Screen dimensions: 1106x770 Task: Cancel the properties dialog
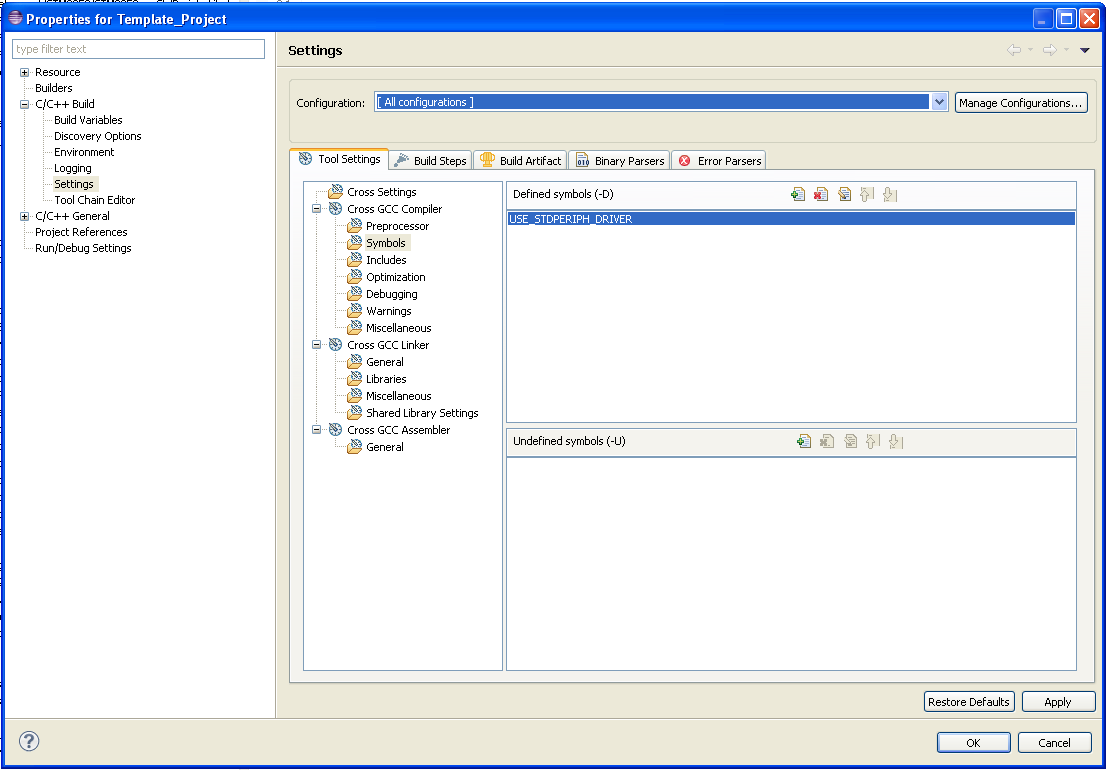point(1055,742)
